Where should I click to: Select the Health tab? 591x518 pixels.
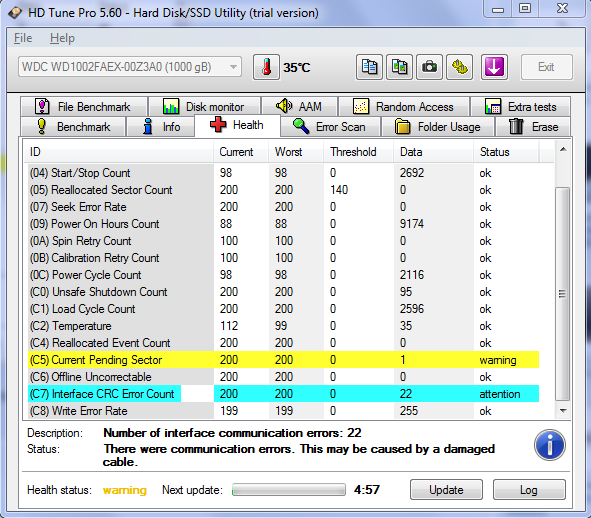[237, 125]
